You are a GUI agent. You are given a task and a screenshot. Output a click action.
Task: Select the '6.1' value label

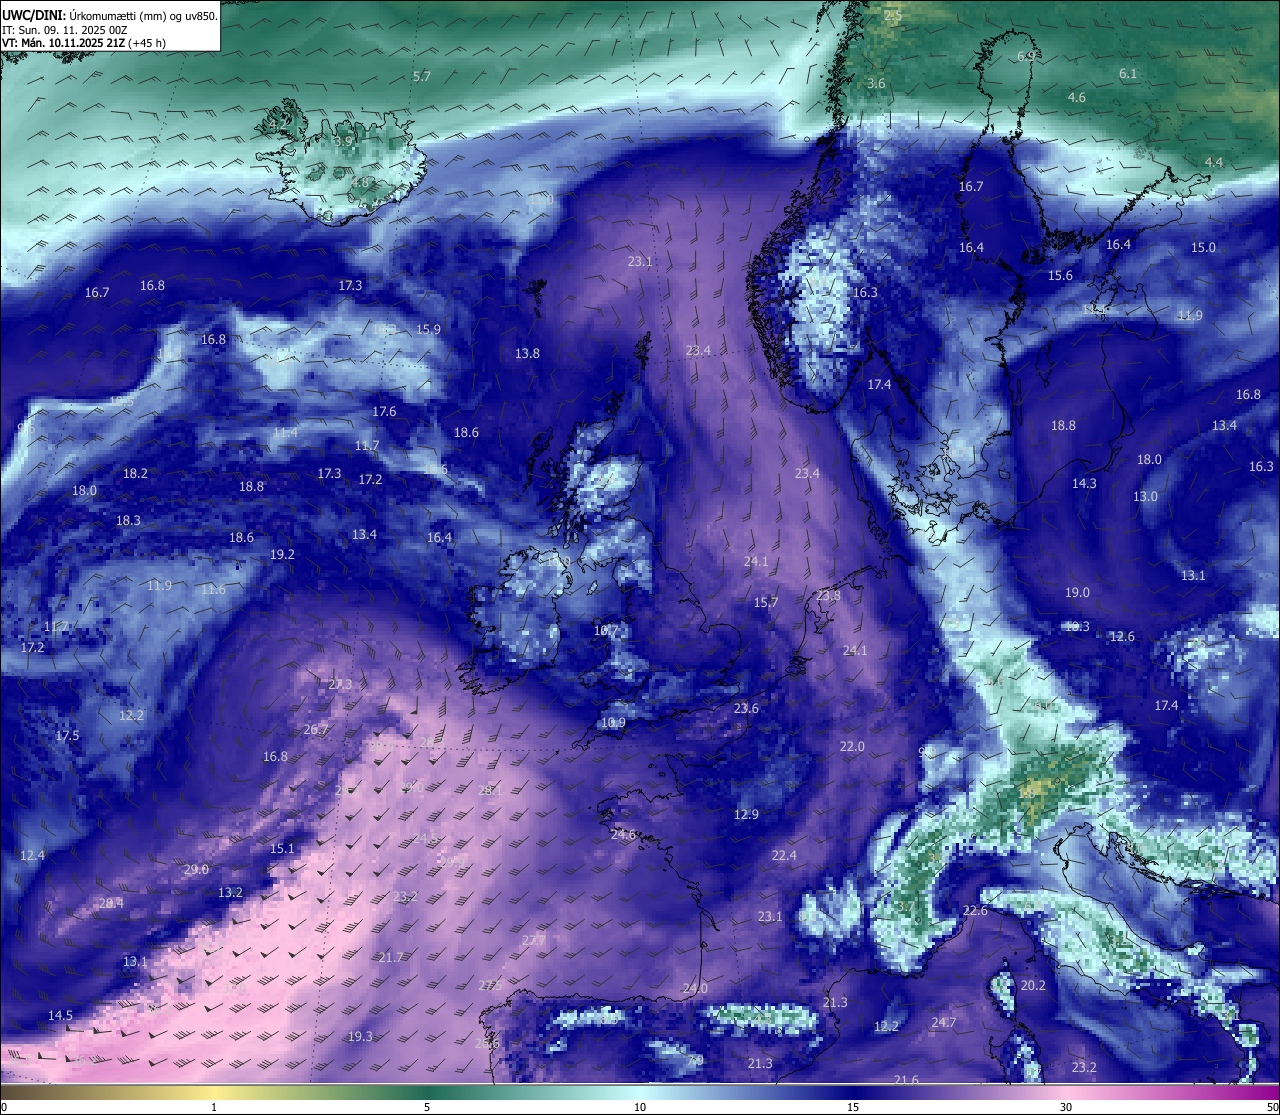[1128, 73]
